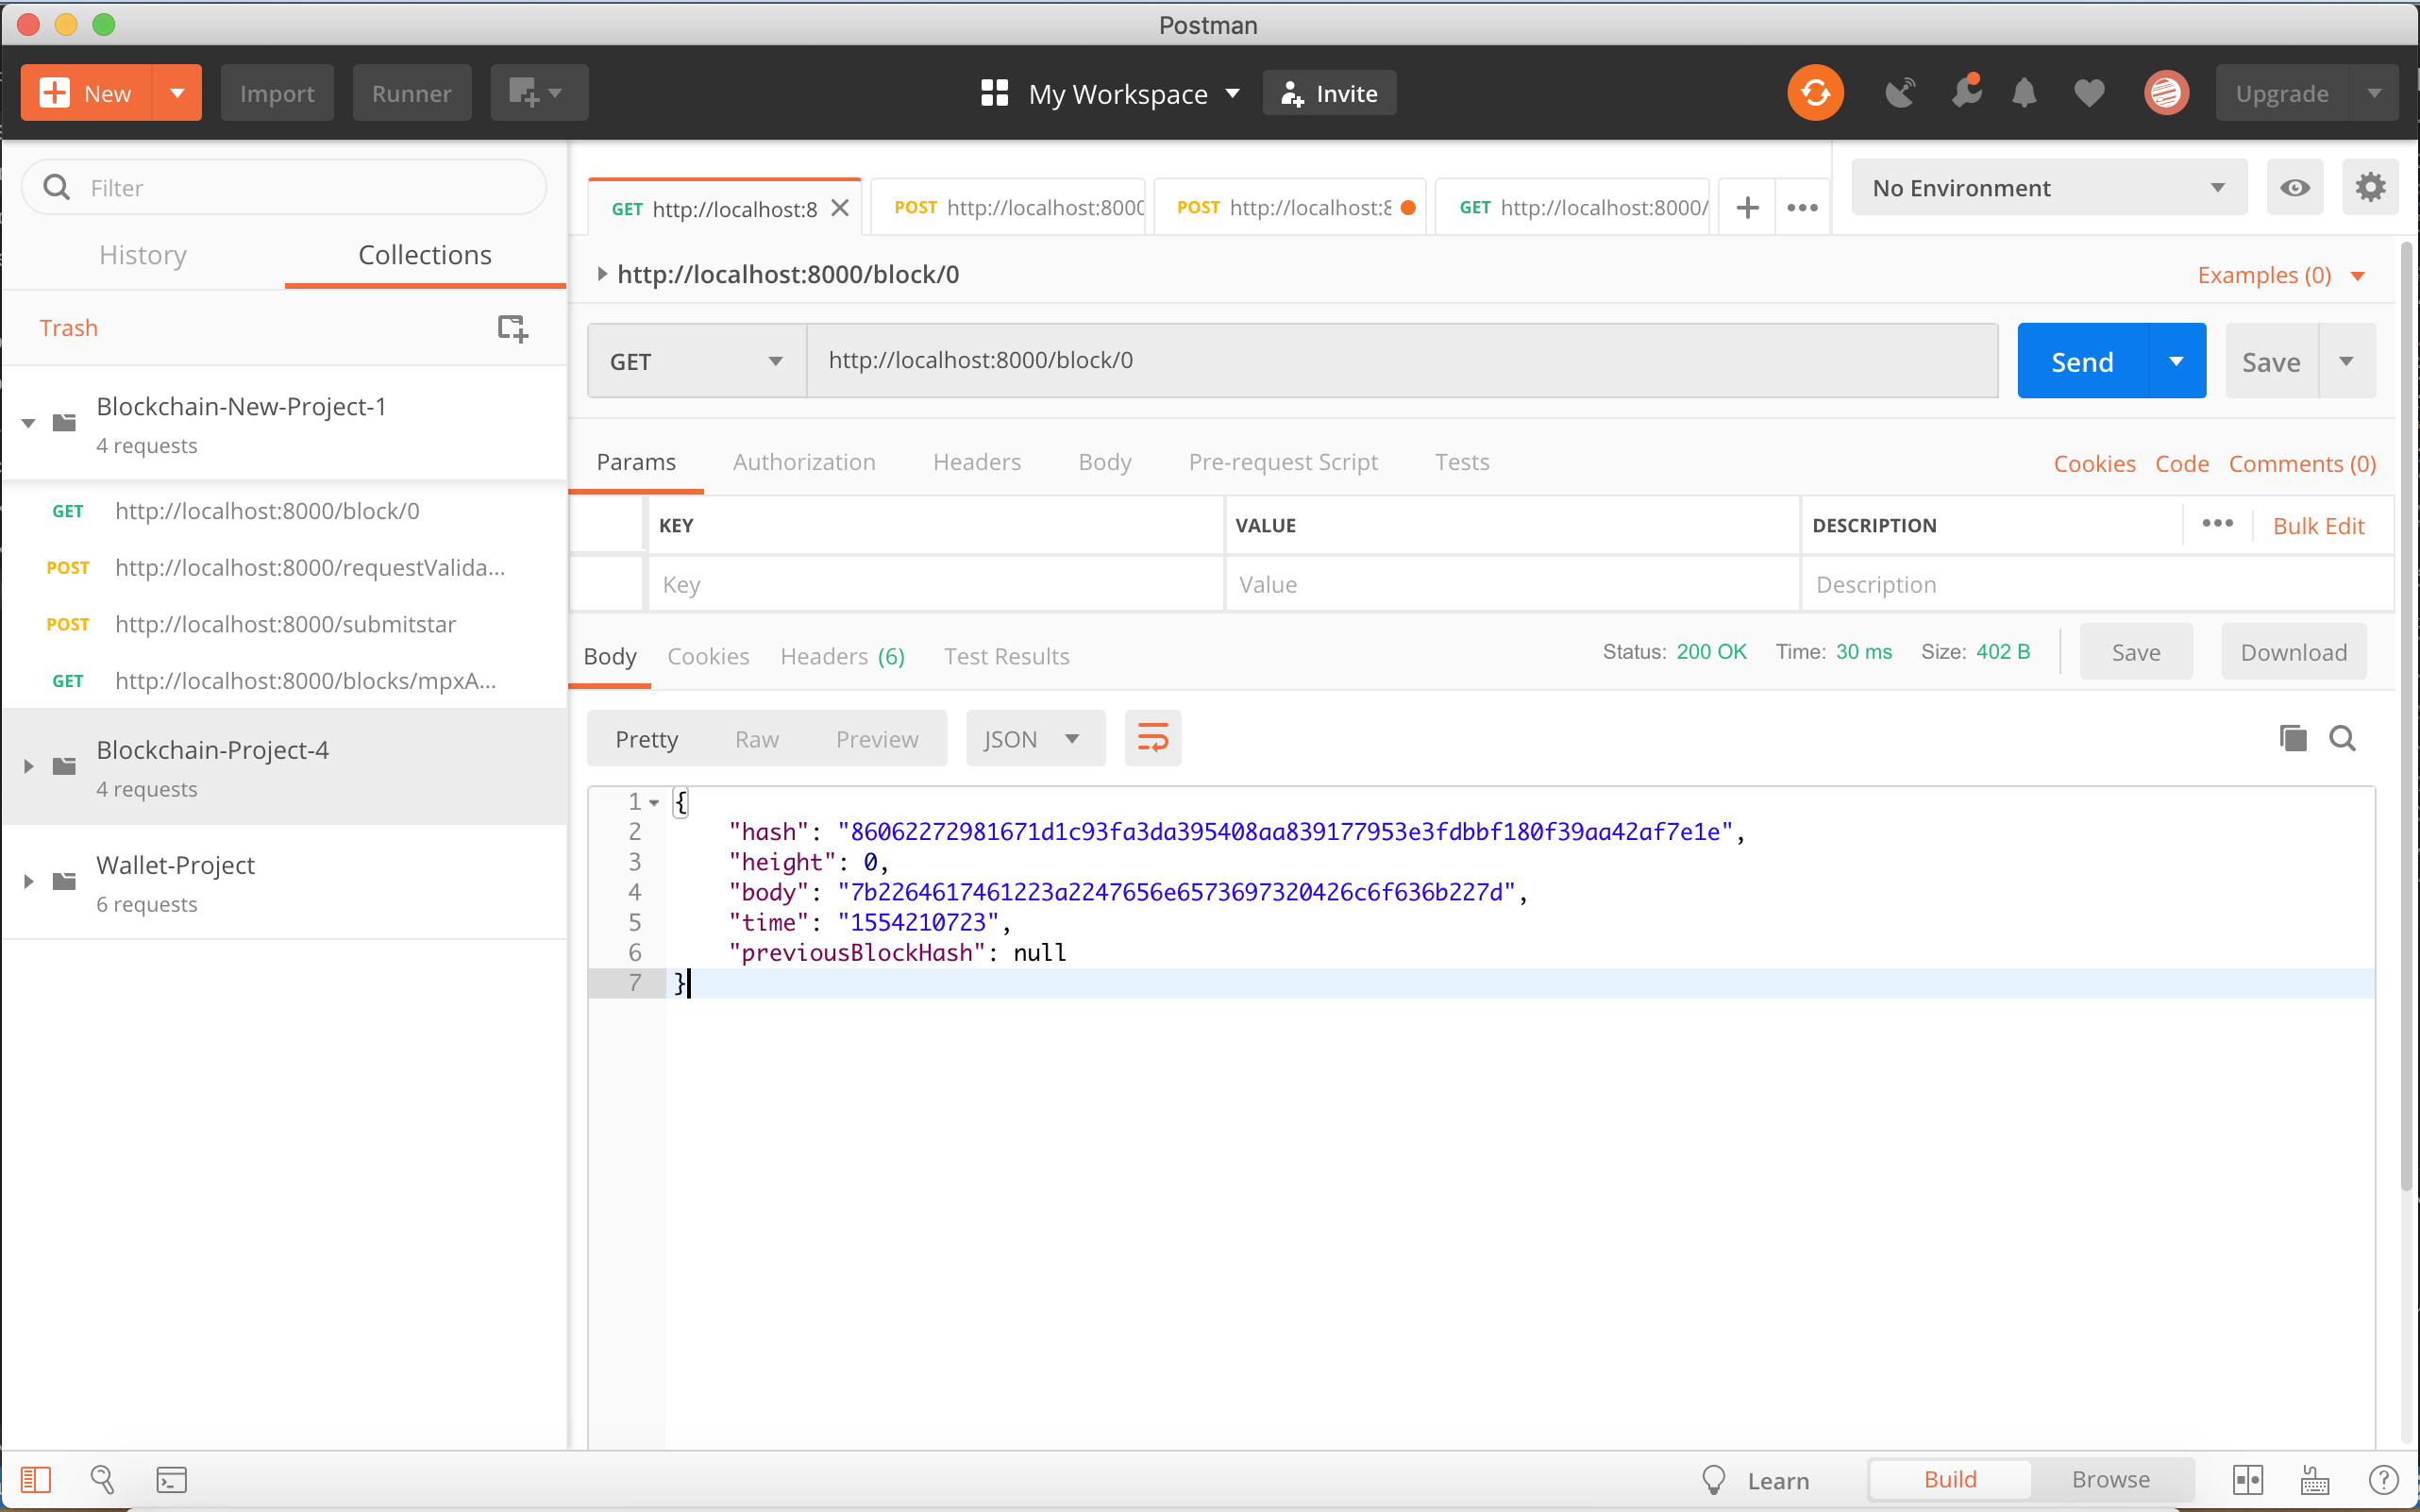The height and width of the screenshot is (1512, 2420).
Task: Show environment quick look eye icon
Action: pyautogui.click(x=2295, y=187)
